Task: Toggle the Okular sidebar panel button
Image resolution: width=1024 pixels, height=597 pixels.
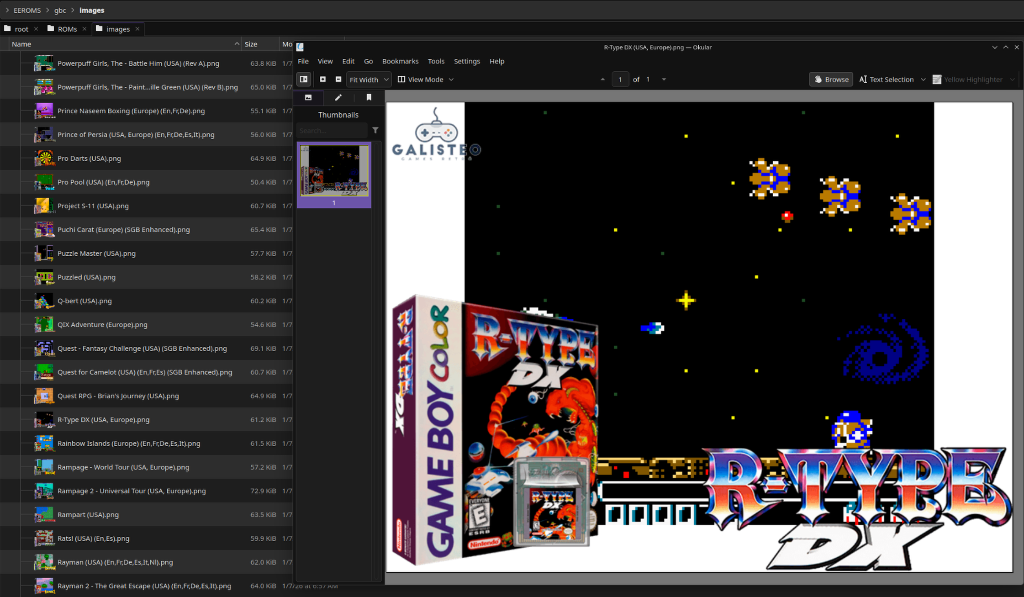Action: click(304, 79)
